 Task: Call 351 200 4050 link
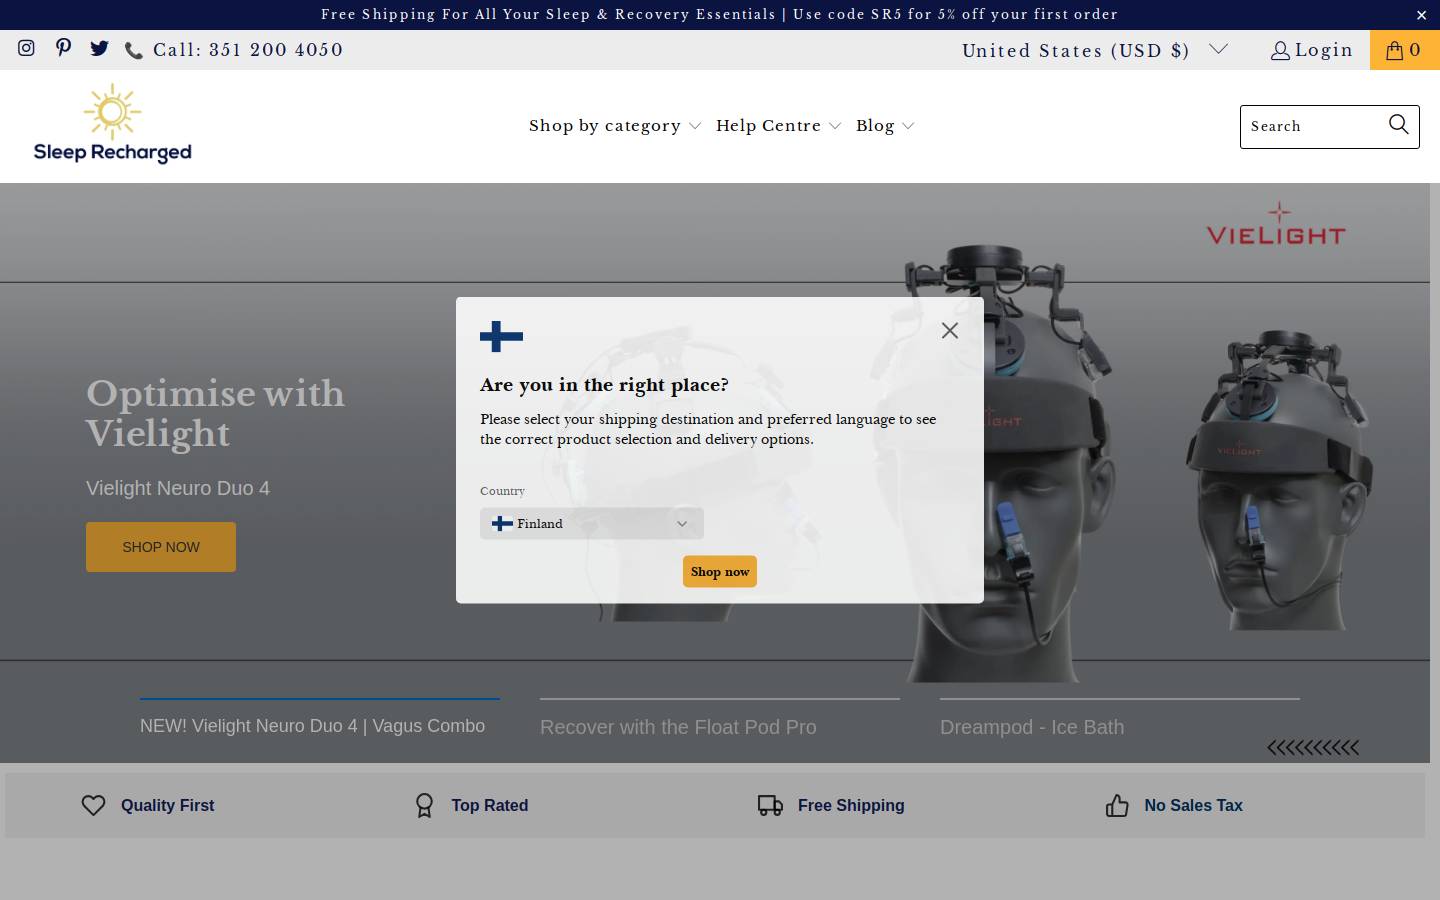pos(248,50)
